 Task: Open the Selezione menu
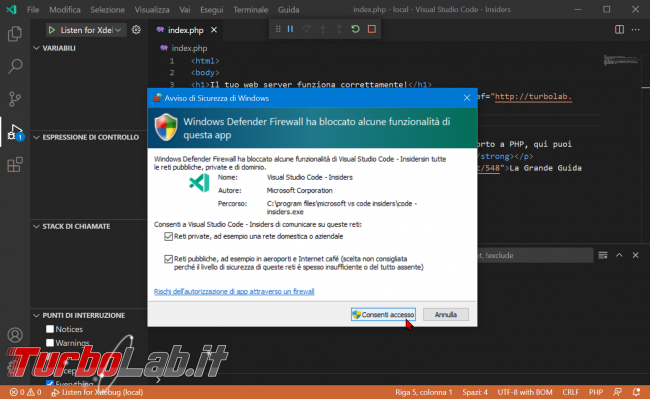(107, 9)
